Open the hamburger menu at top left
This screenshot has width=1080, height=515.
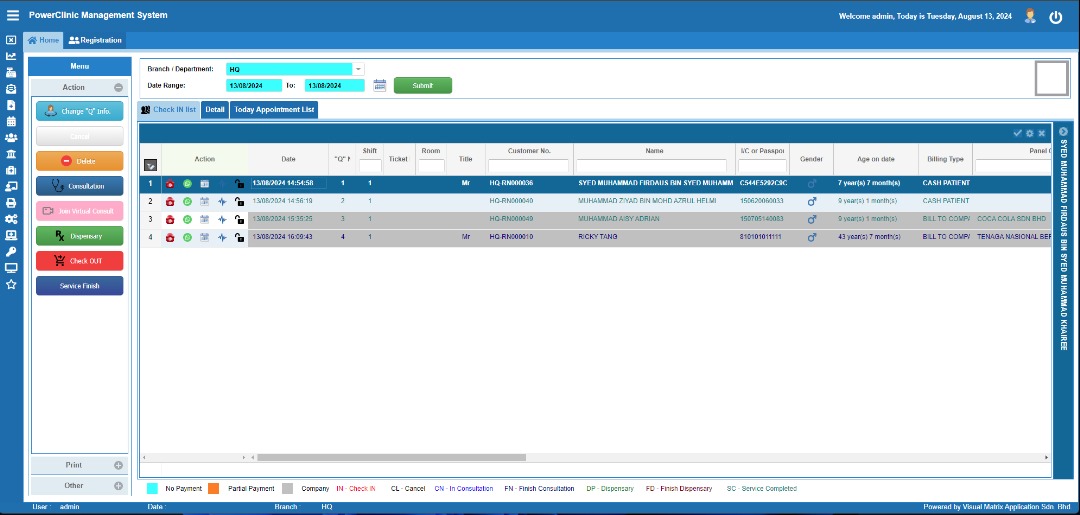click(12, 16)
